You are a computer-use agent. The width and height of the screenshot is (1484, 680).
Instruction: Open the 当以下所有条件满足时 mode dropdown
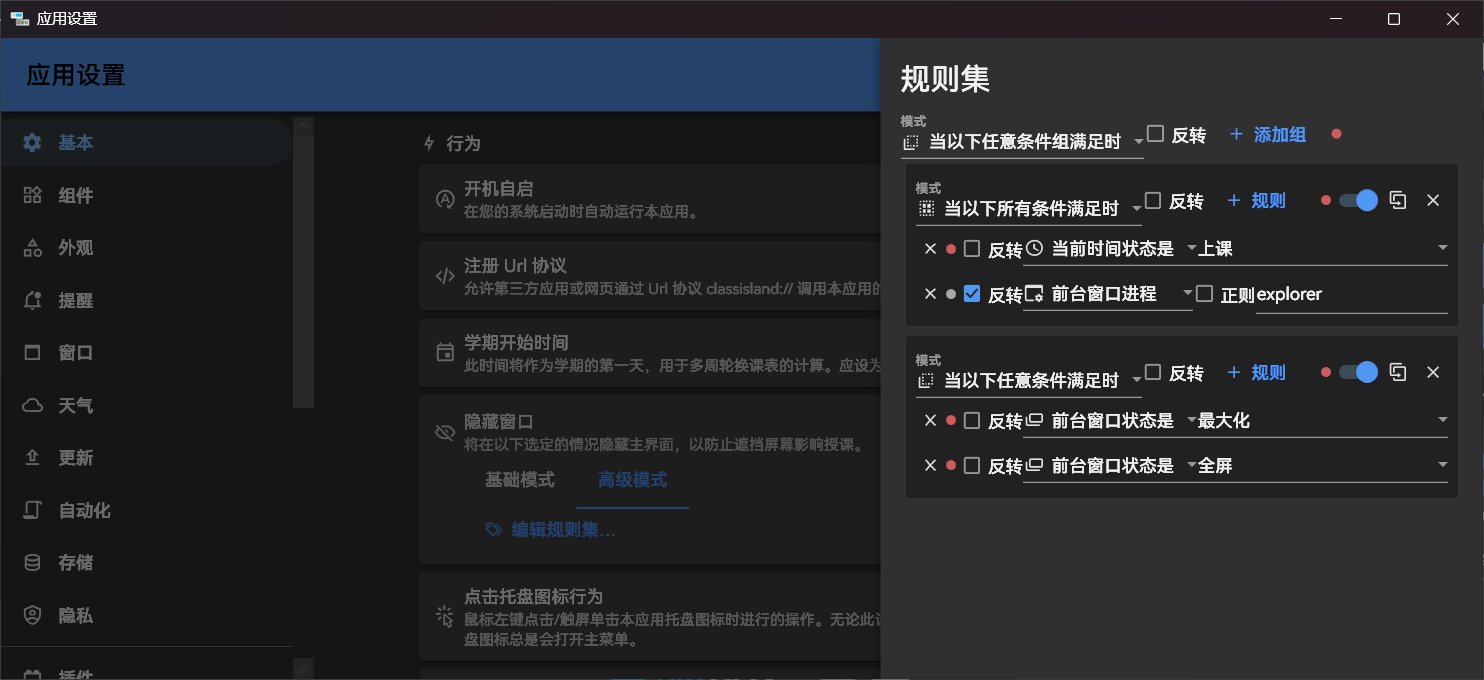coord(1029,209)
